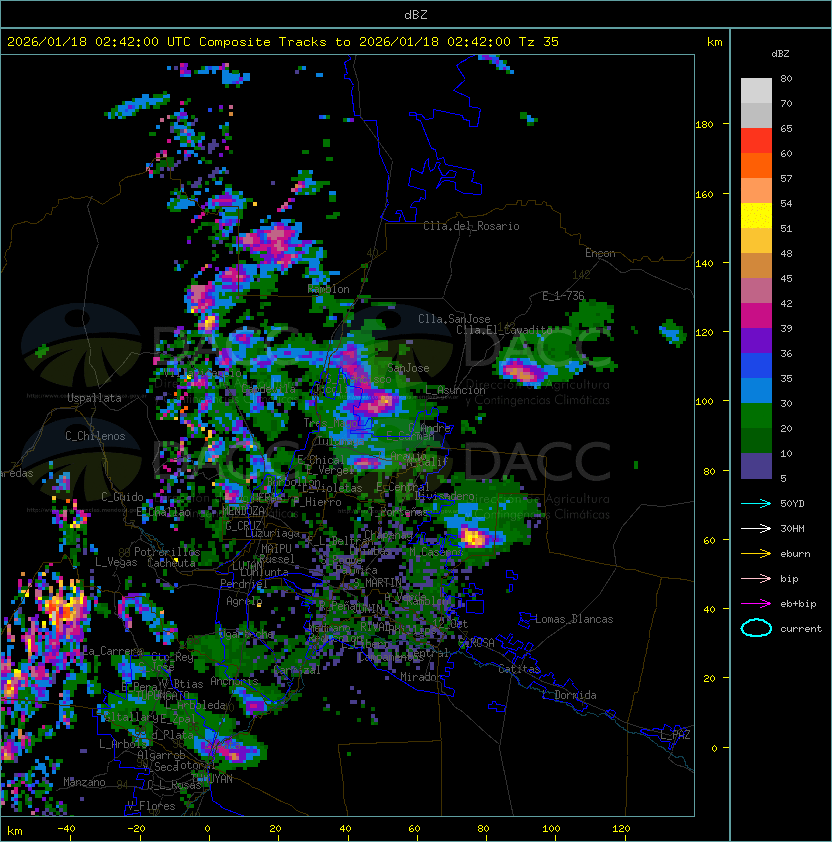Choose the light blue 35 dBZ swatch
832x842 pixels.
point(756,390)
